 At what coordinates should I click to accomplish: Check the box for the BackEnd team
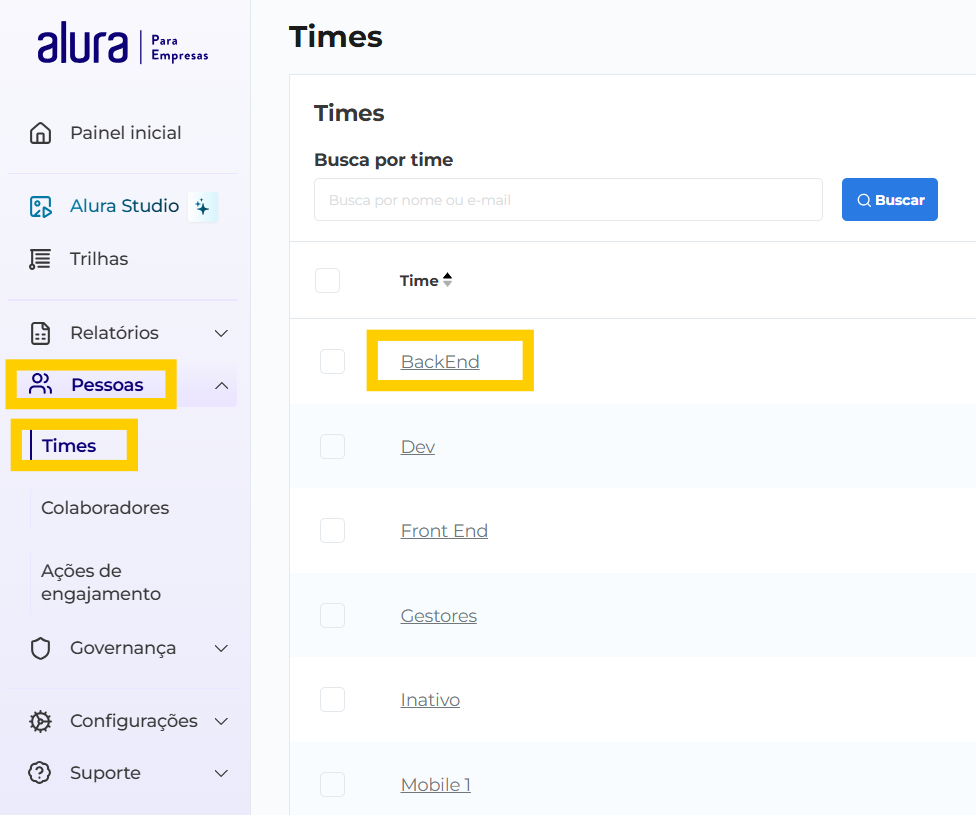click(332, 362)
